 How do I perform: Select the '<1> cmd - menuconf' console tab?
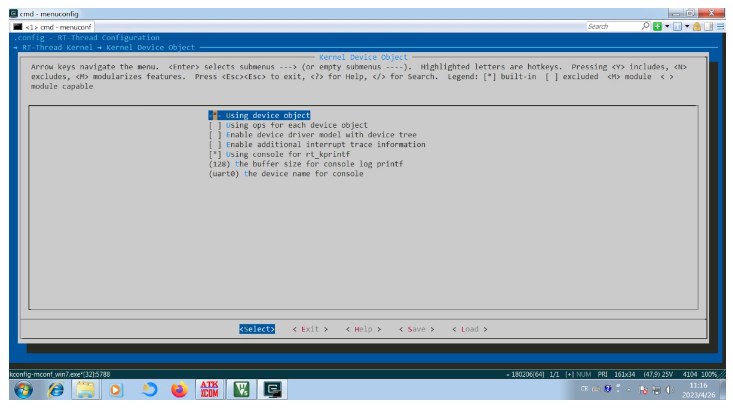point(52,27)
